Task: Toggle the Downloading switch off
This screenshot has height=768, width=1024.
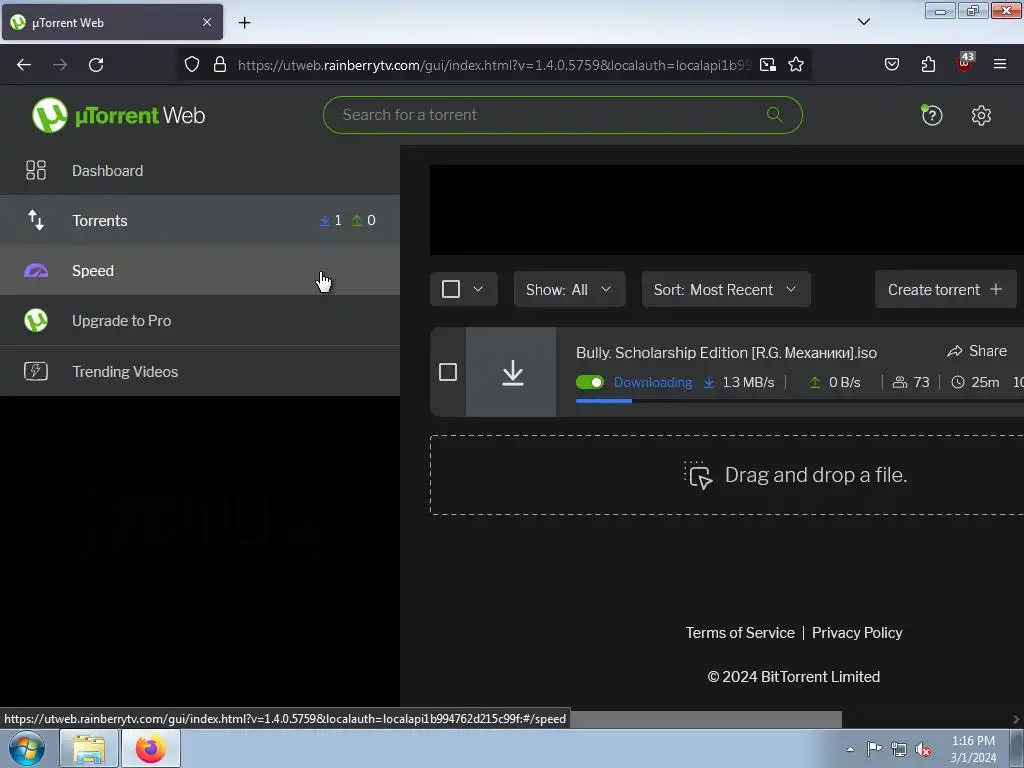Action: pos(590,382)
